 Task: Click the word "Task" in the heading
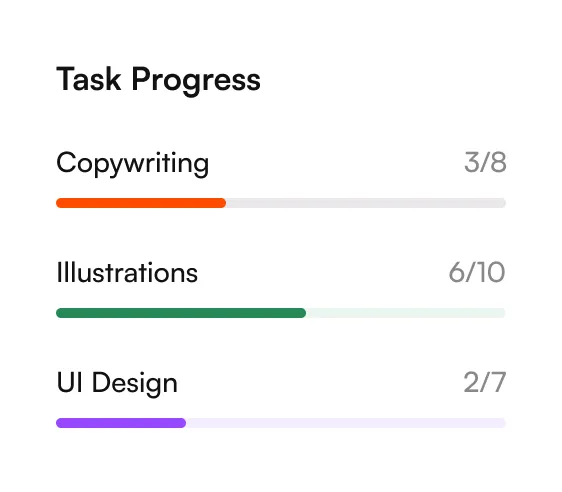point(89,79)
